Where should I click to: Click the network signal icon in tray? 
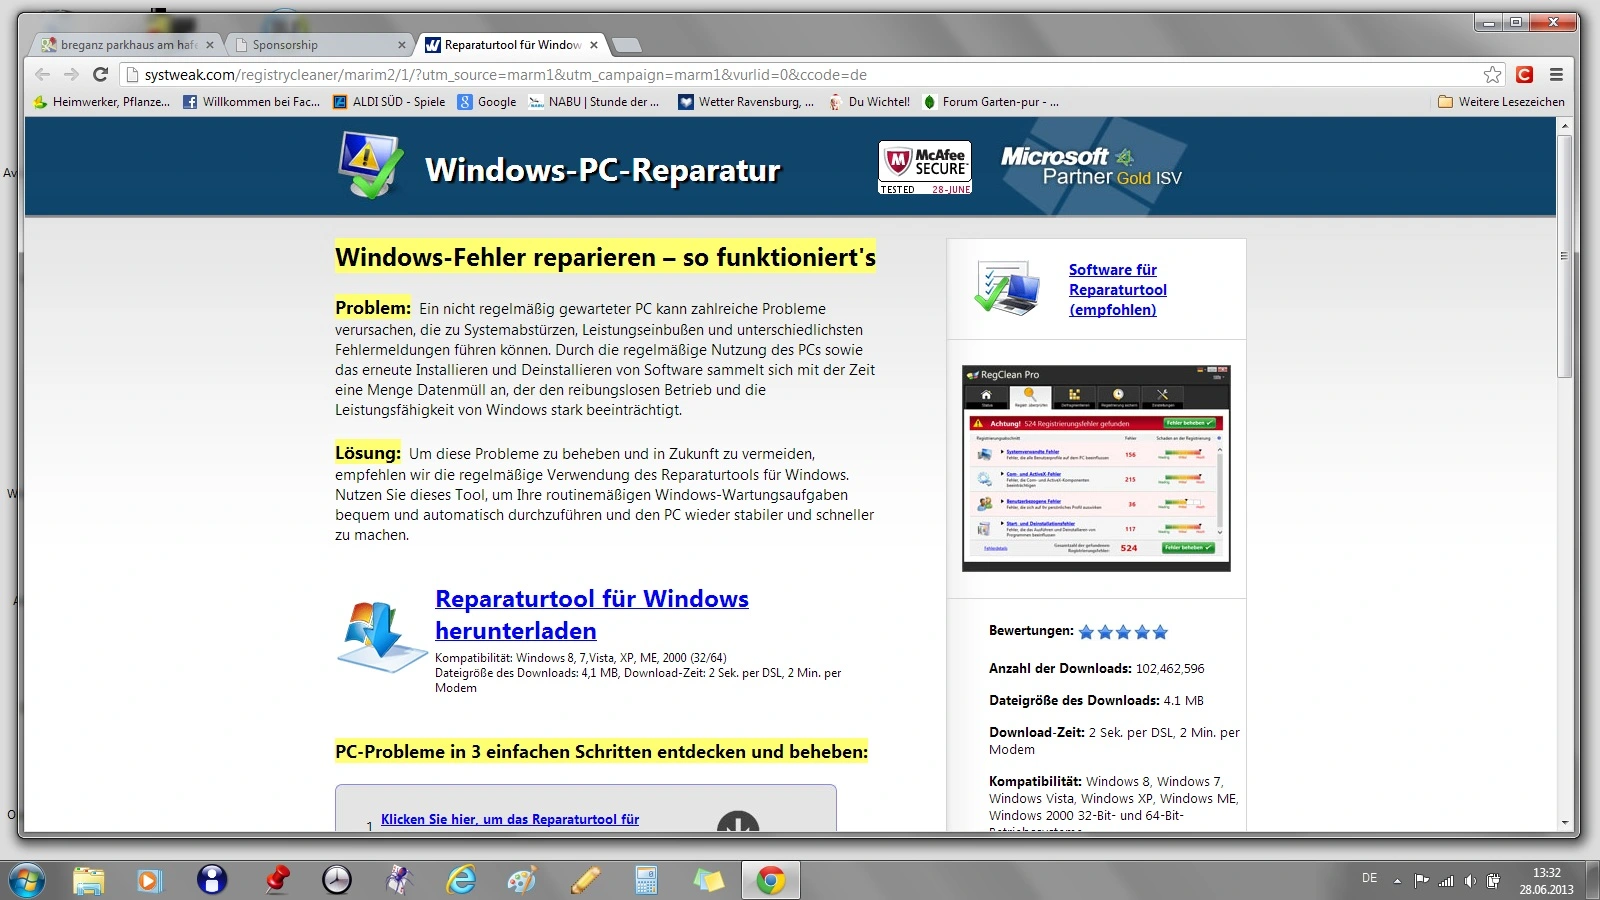1446,881
